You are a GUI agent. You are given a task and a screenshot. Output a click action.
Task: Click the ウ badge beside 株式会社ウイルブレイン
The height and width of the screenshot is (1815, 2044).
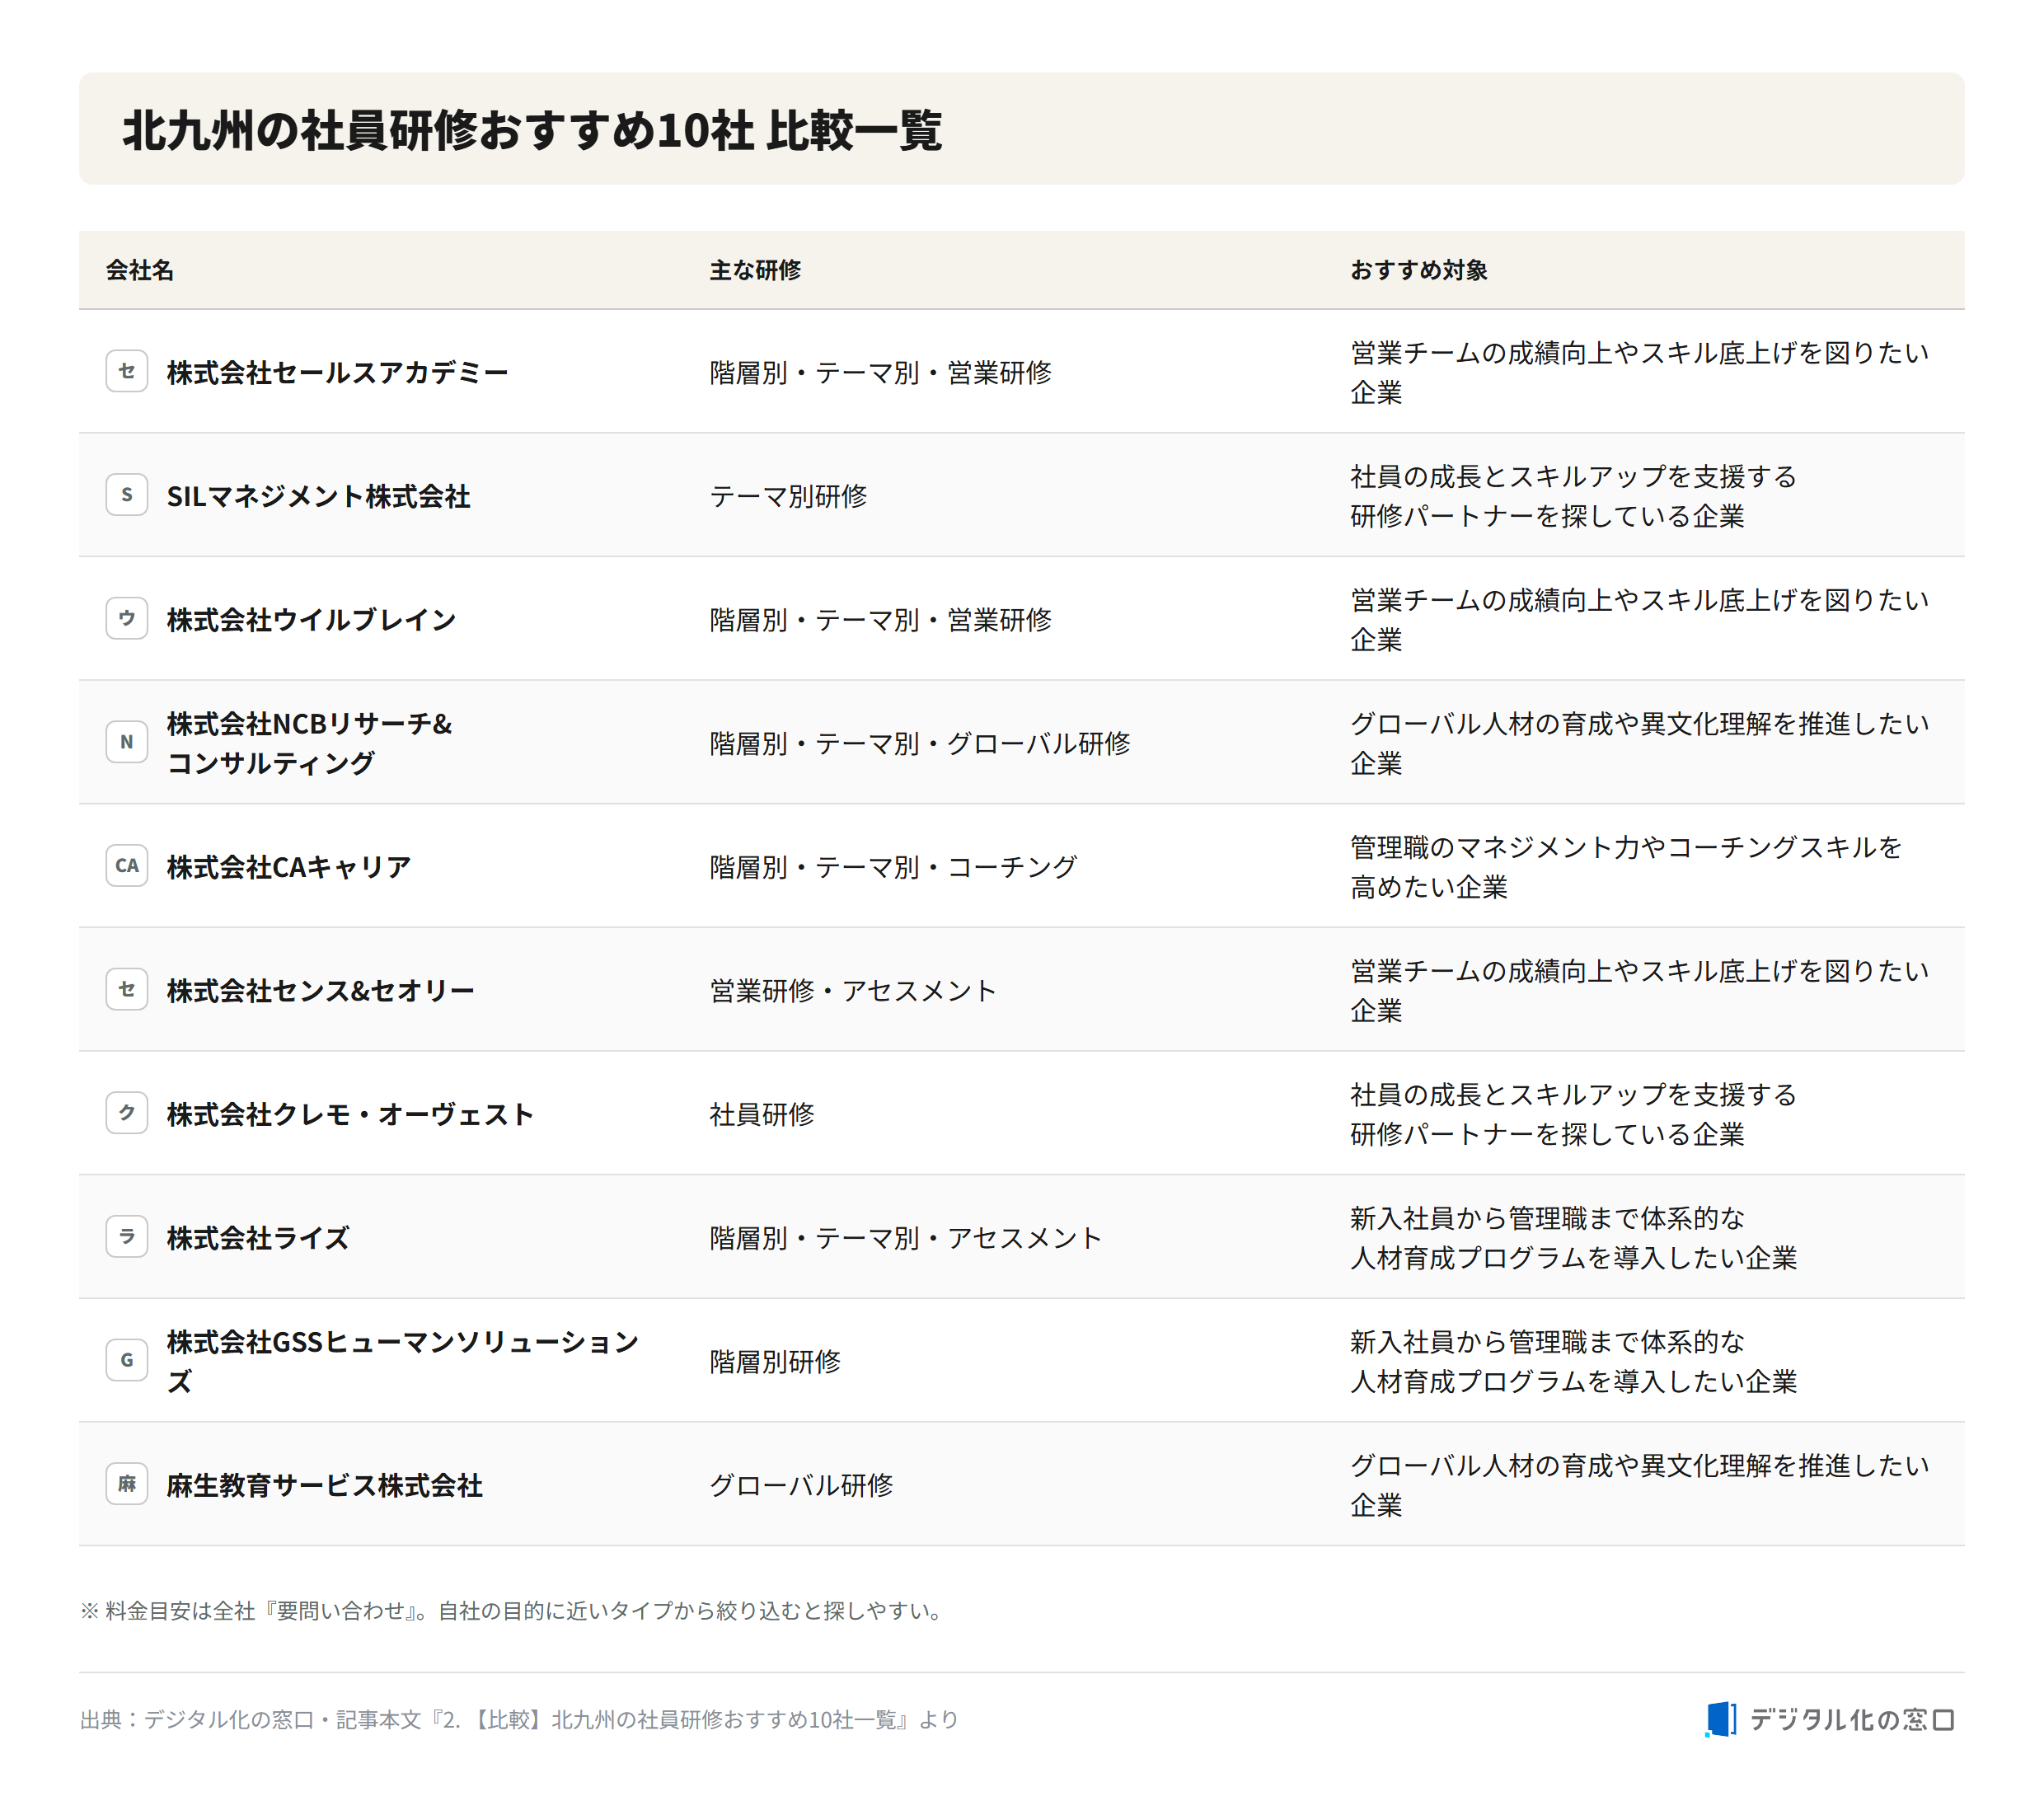coord(127,618)
